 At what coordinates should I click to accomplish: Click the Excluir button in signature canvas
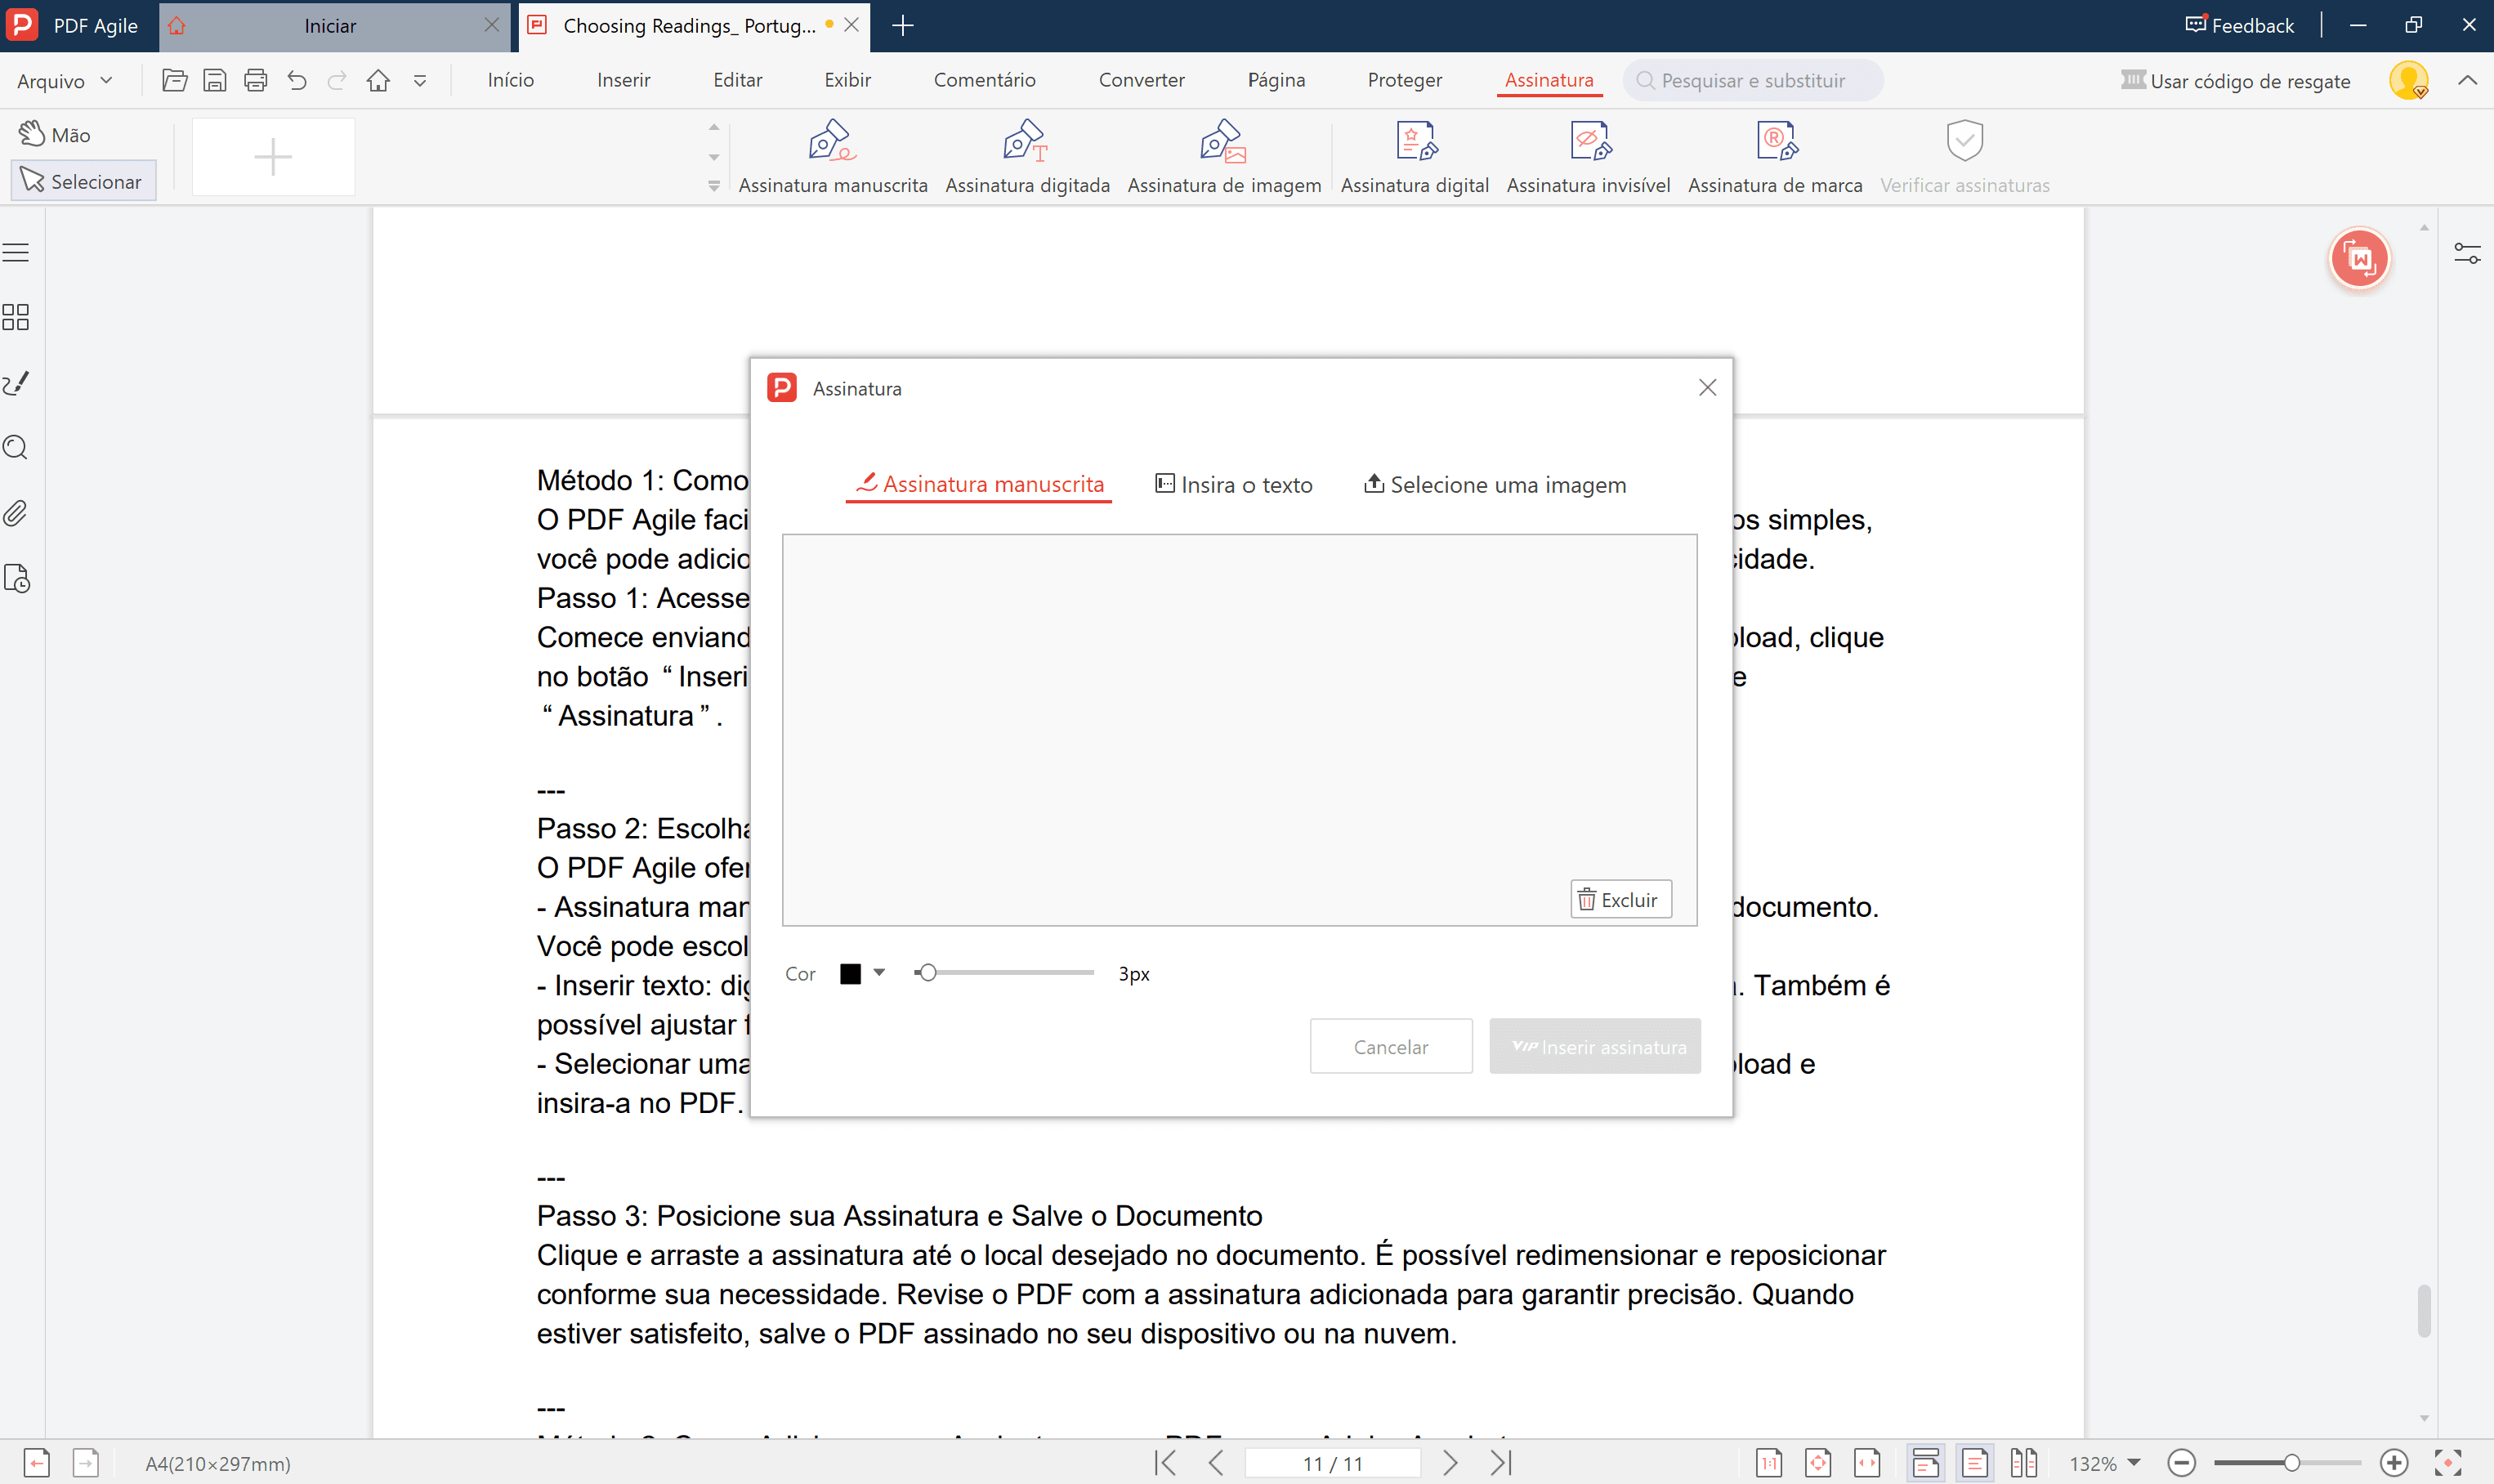1619,900
